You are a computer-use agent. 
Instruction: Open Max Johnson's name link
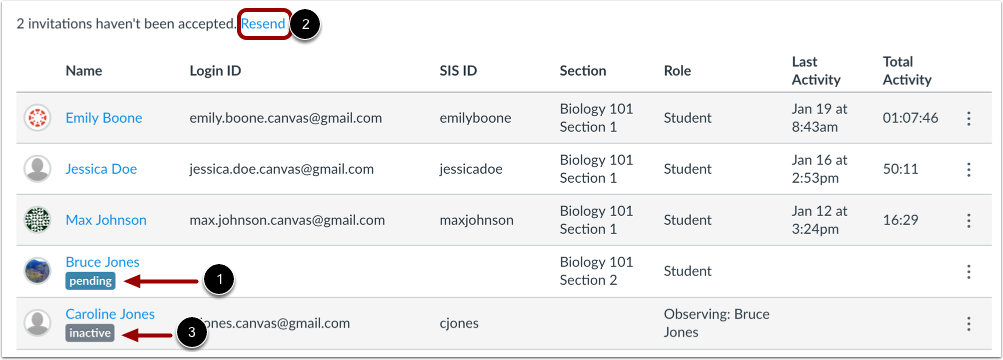tap(106, 220)
